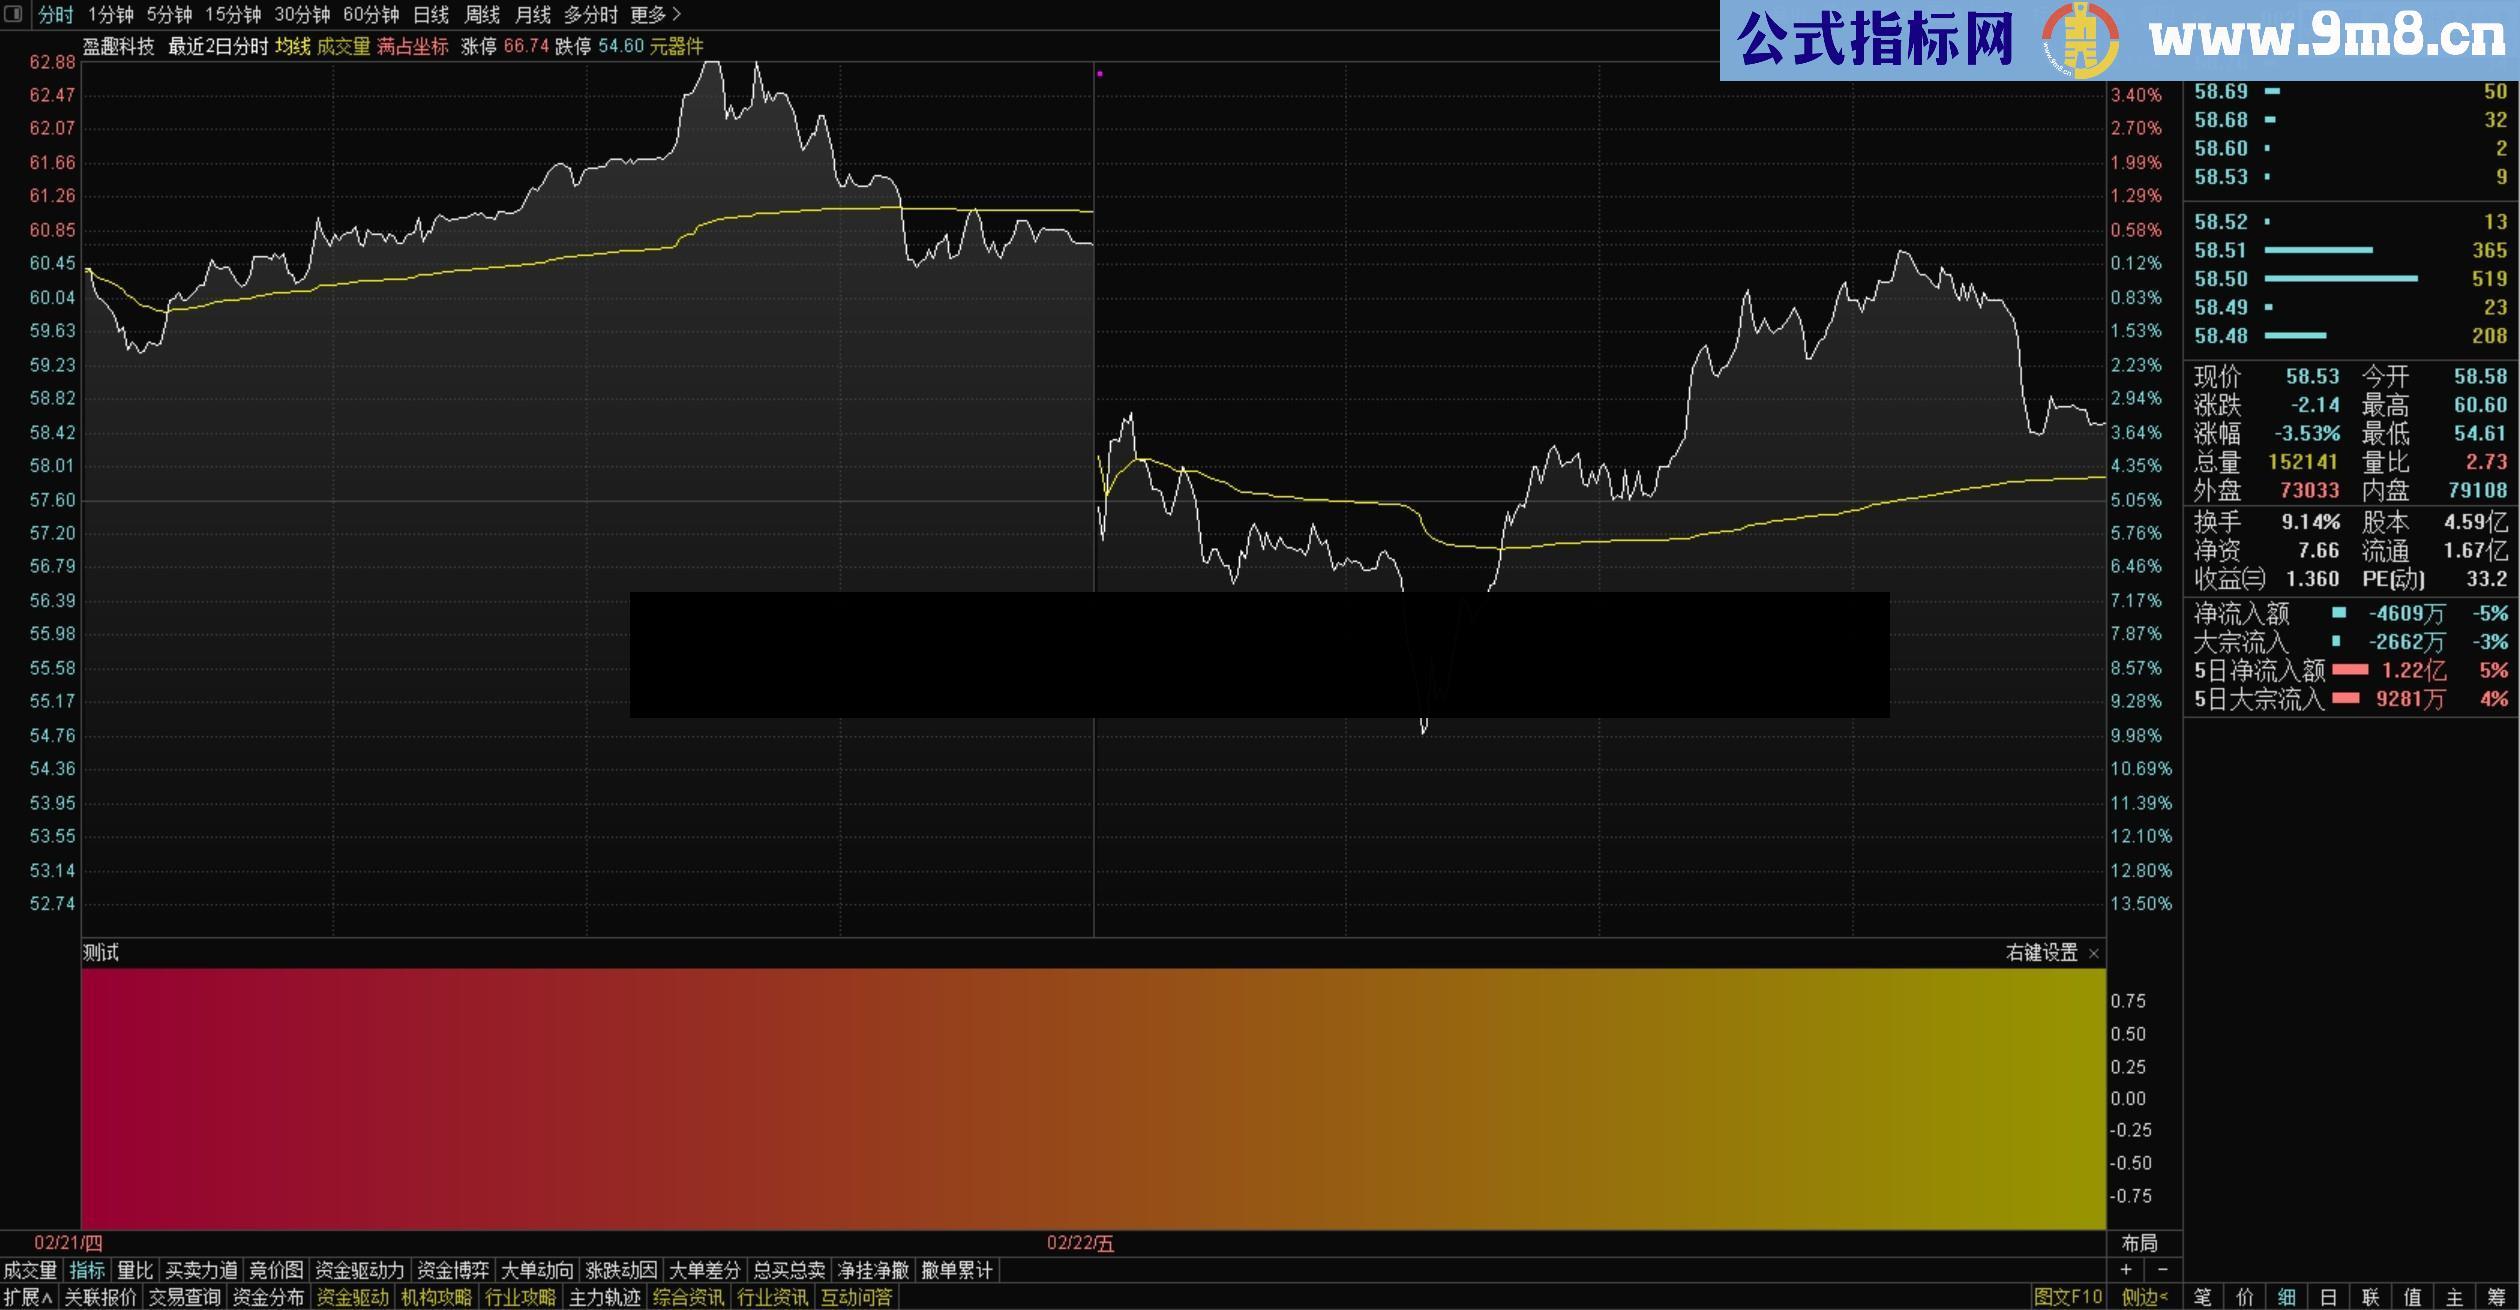Viewport: 2520px width, 1310px height.
Task: Open the 图文F10 panel
Action: 2069,1298
